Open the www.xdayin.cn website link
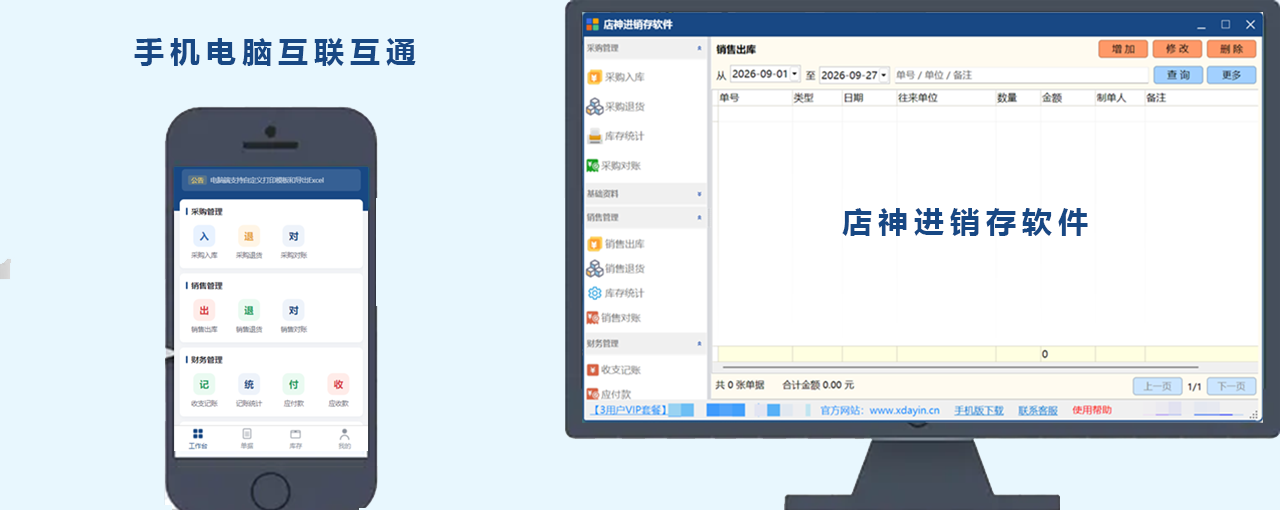The height and width of the screenshot is (510, 1280). click(904, 410)
